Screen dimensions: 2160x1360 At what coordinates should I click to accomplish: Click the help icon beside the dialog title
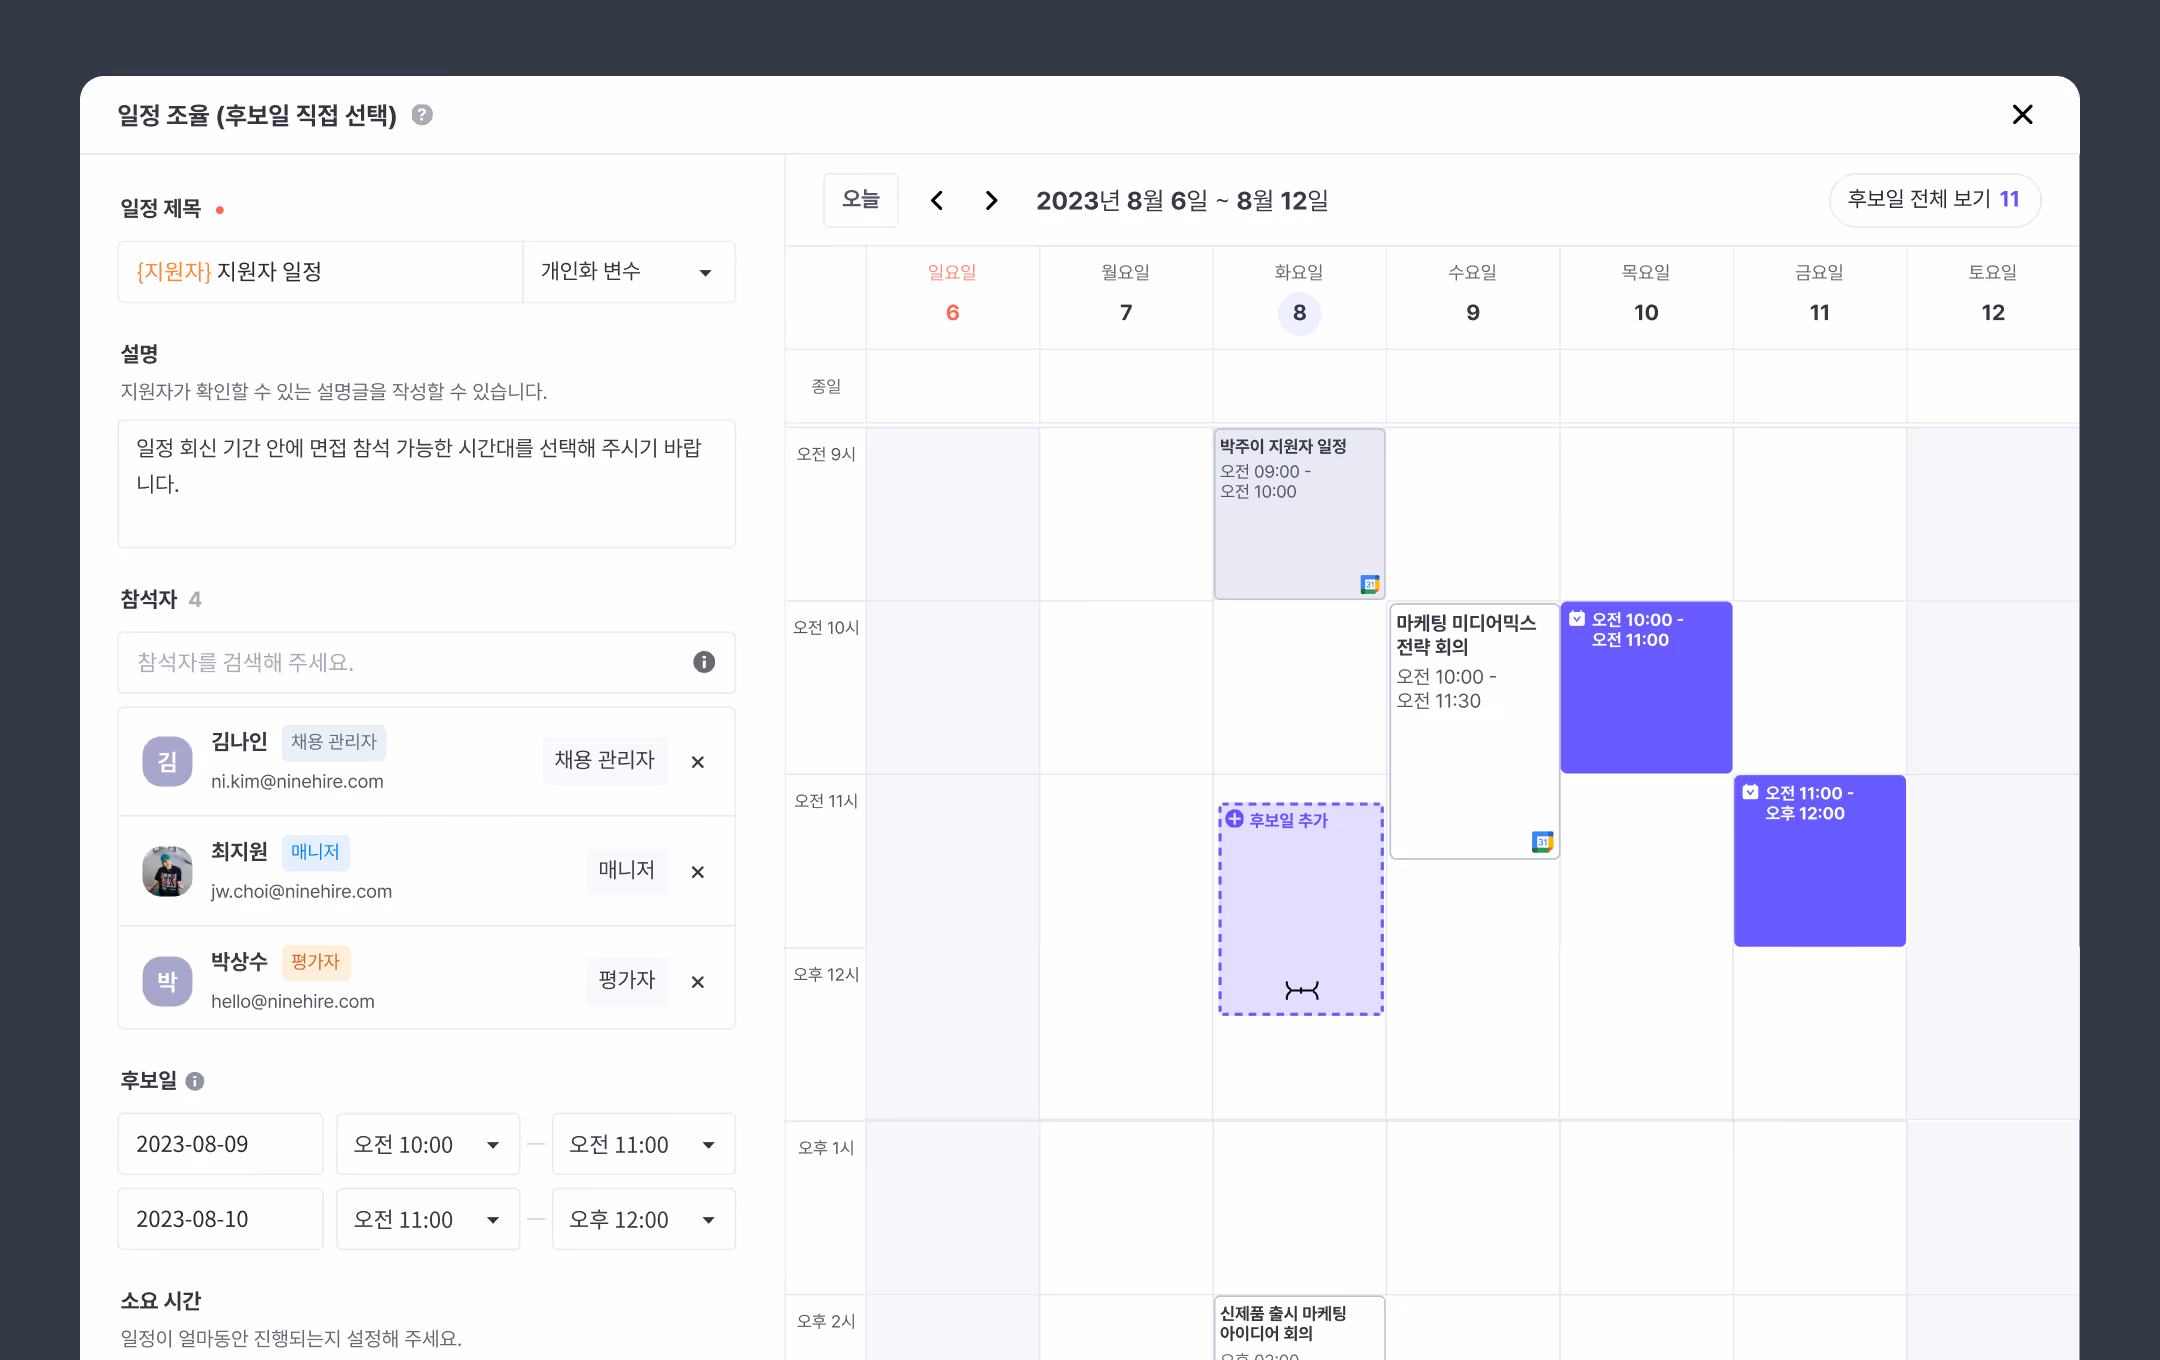click(422, 115)
